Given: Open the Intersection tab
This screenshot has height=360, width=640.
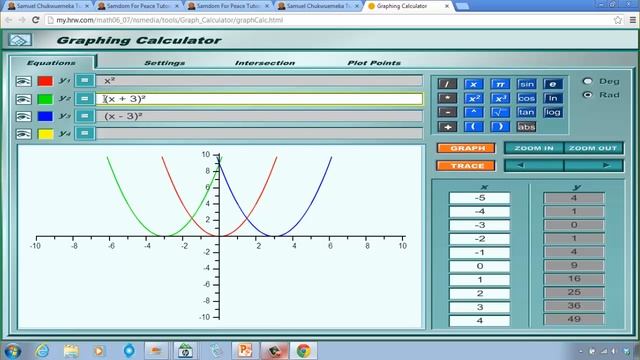Looking at the screenshot, I should pos(265,63).
